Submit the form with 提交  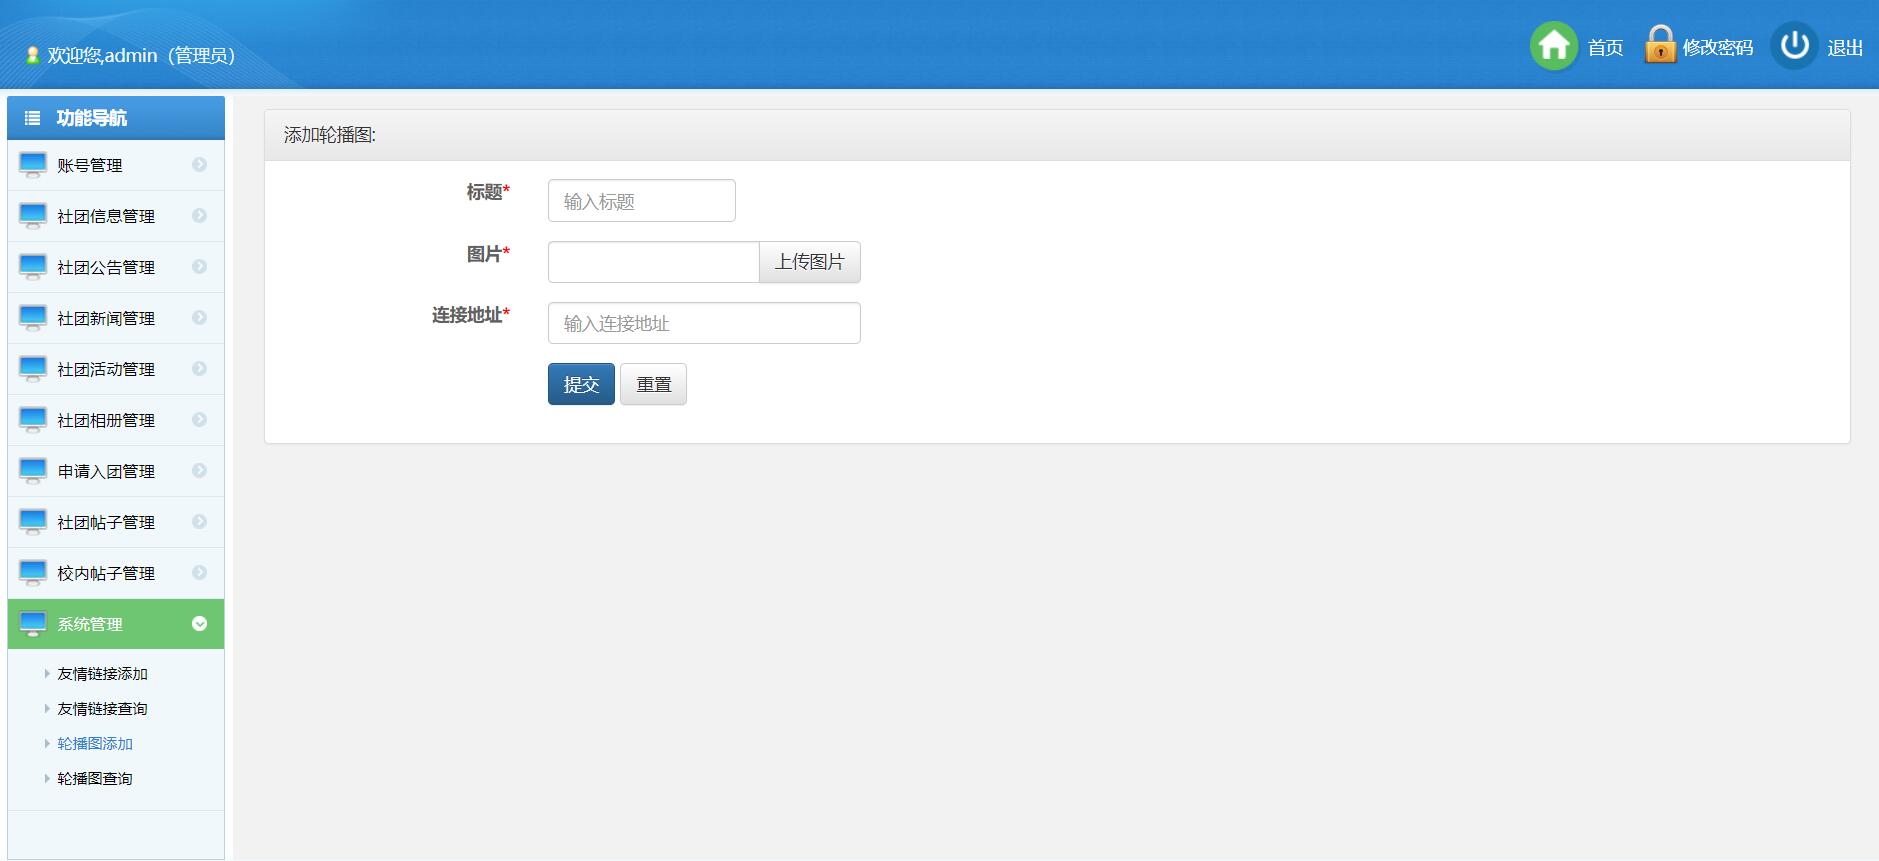pos(581,384)
